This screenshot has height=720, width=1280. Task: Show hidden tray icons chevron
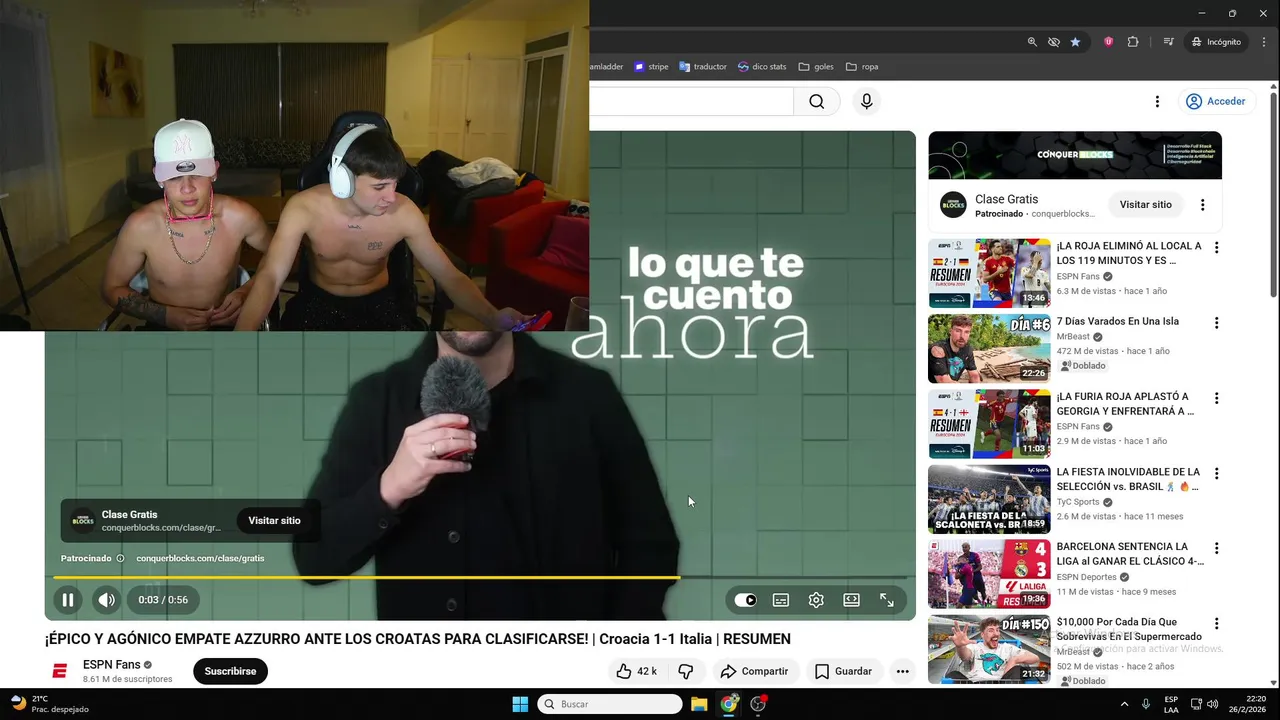[x=1124, y=704]
